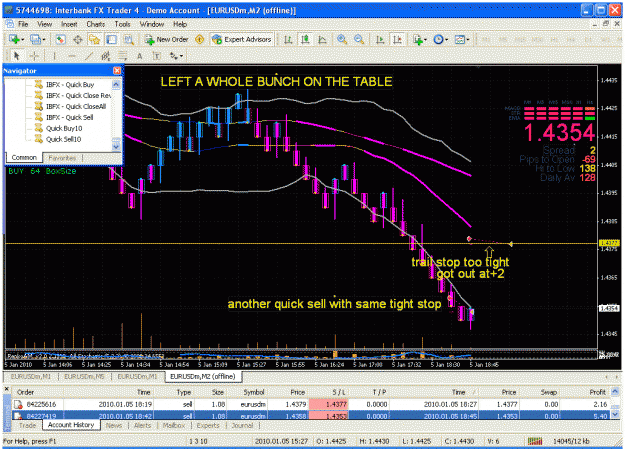Select the equidistant channel tool

106,56
